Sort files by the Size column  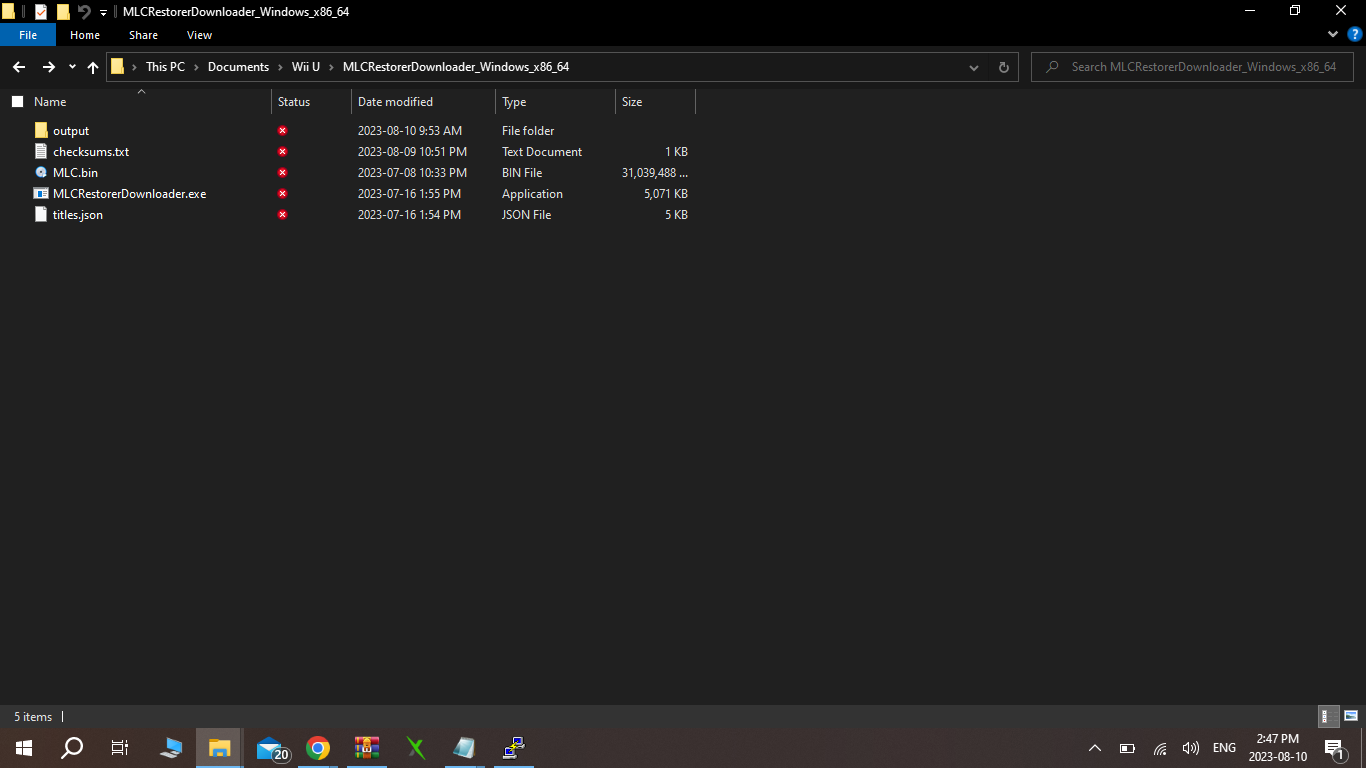pyautogui.click(x=632, y=102)
